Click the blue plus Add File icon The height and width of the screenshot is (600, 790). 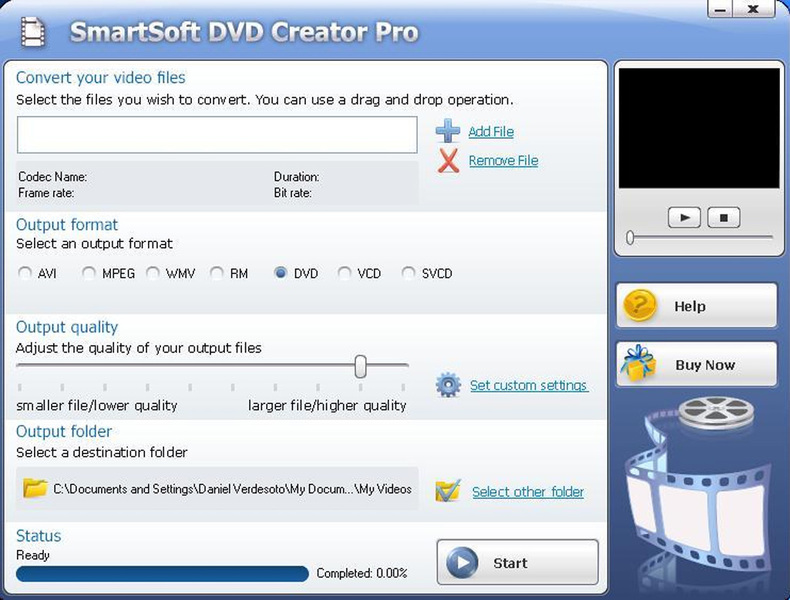[447, 131]
